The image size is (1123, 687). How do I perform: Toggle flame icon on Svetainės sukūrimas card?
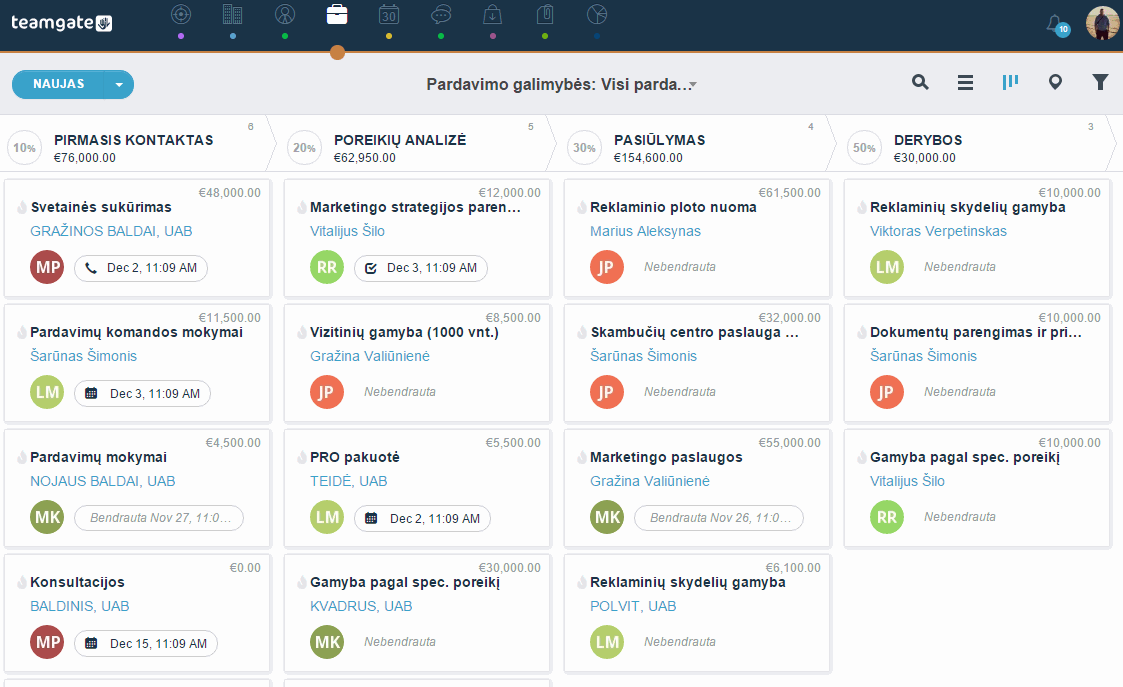(x=22, y=208)
